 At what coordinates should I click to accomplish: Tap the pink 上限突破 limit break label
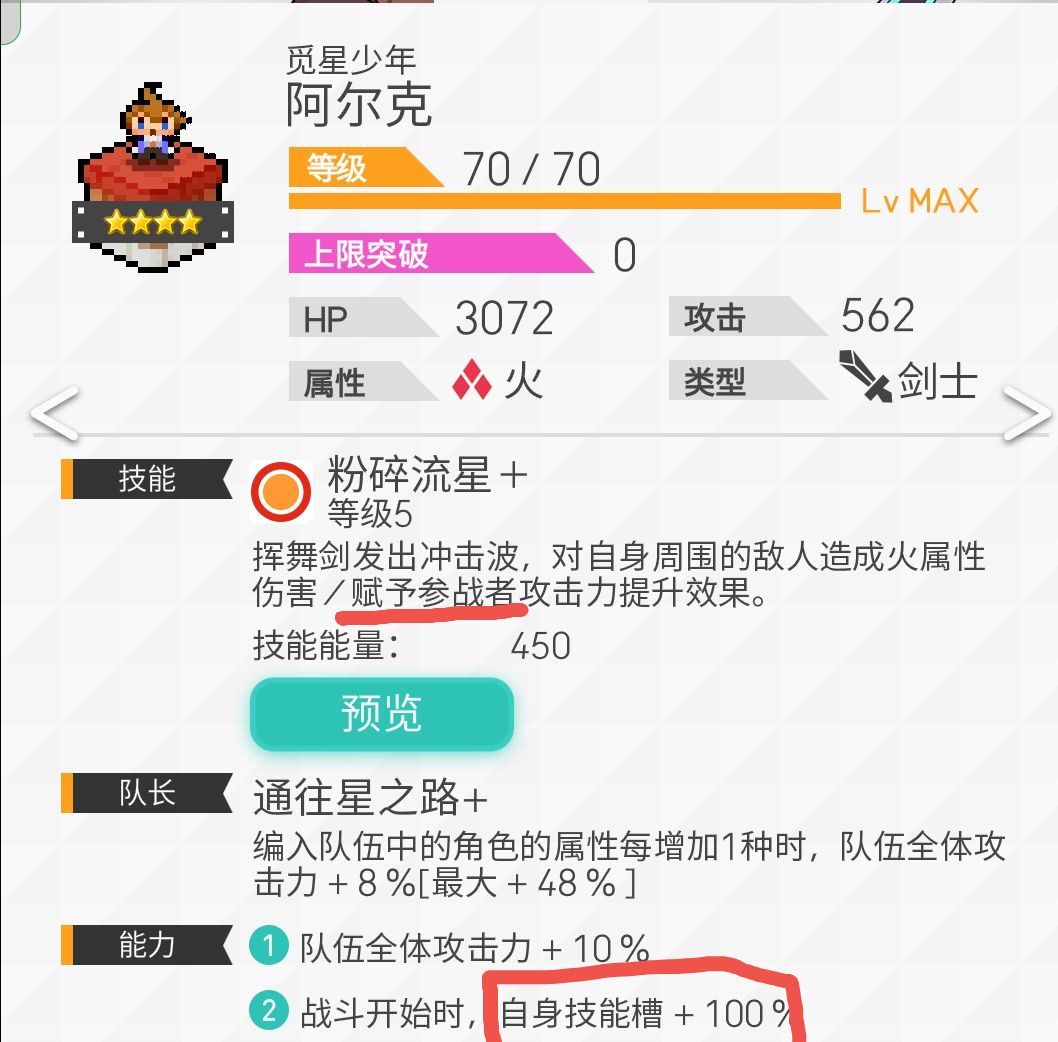tap(441, 253)
